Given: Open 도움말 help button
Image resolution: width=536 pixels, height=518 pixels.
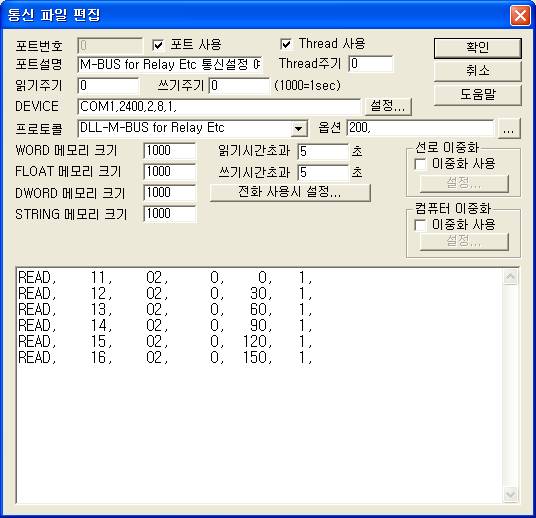Looking at the screenshot, I should 478,94.
